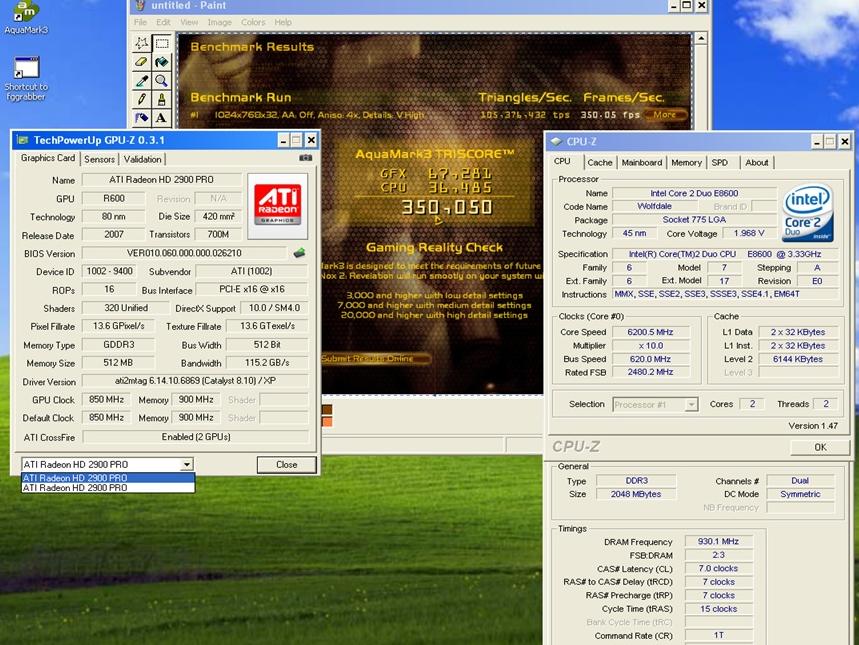Activate the Pick Color eyedropper tool
Image resolution: width=859 pixels, height=645 pixels.
(x=142, y=81)
